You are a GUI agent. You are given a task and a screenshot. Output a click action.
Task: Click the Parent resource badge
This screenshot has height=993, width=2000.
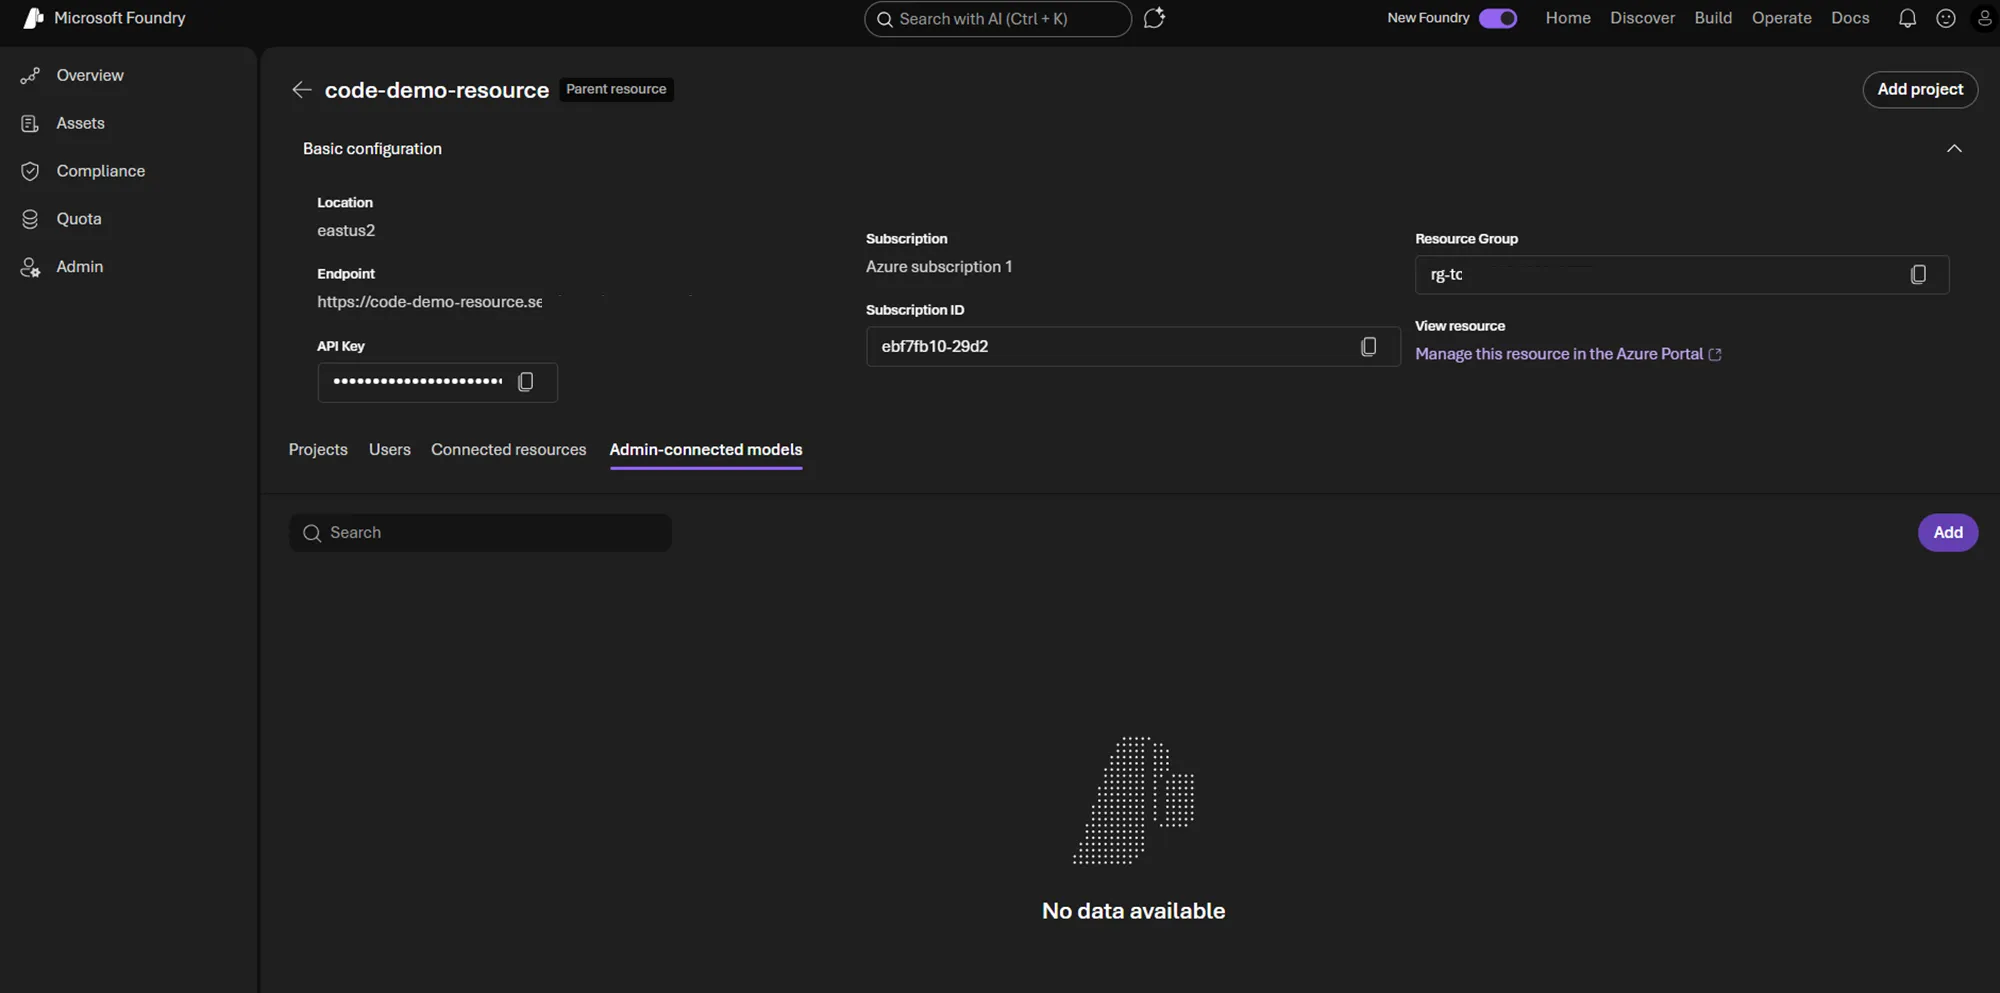pyautogui.click(x=616, y=89)
